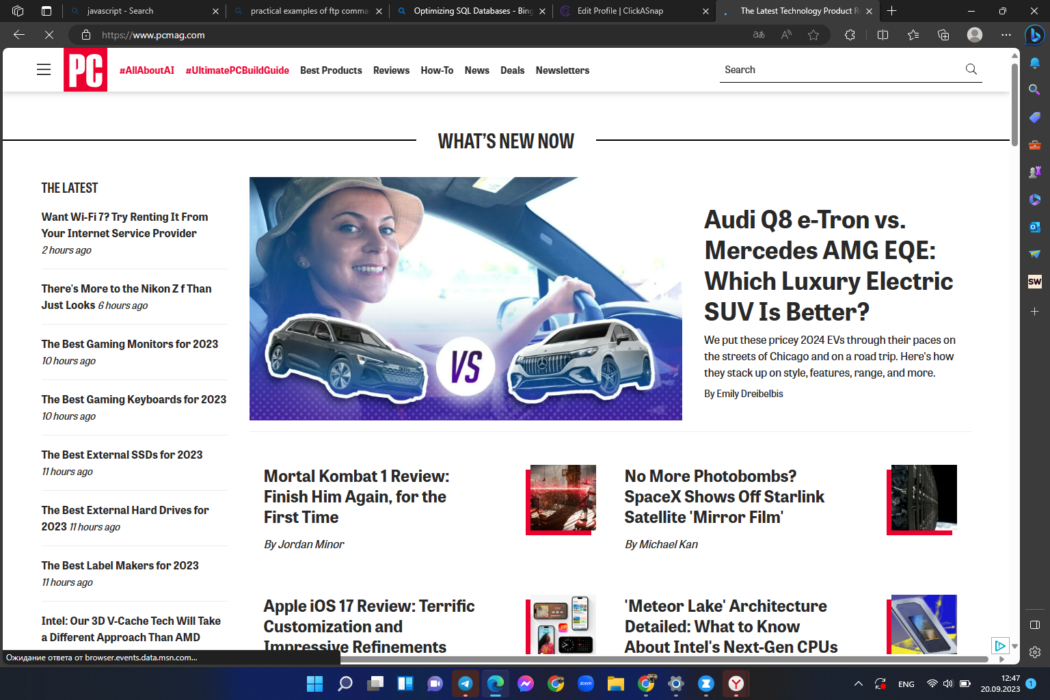
Task: Open the translate page icon
Action: 759,35
